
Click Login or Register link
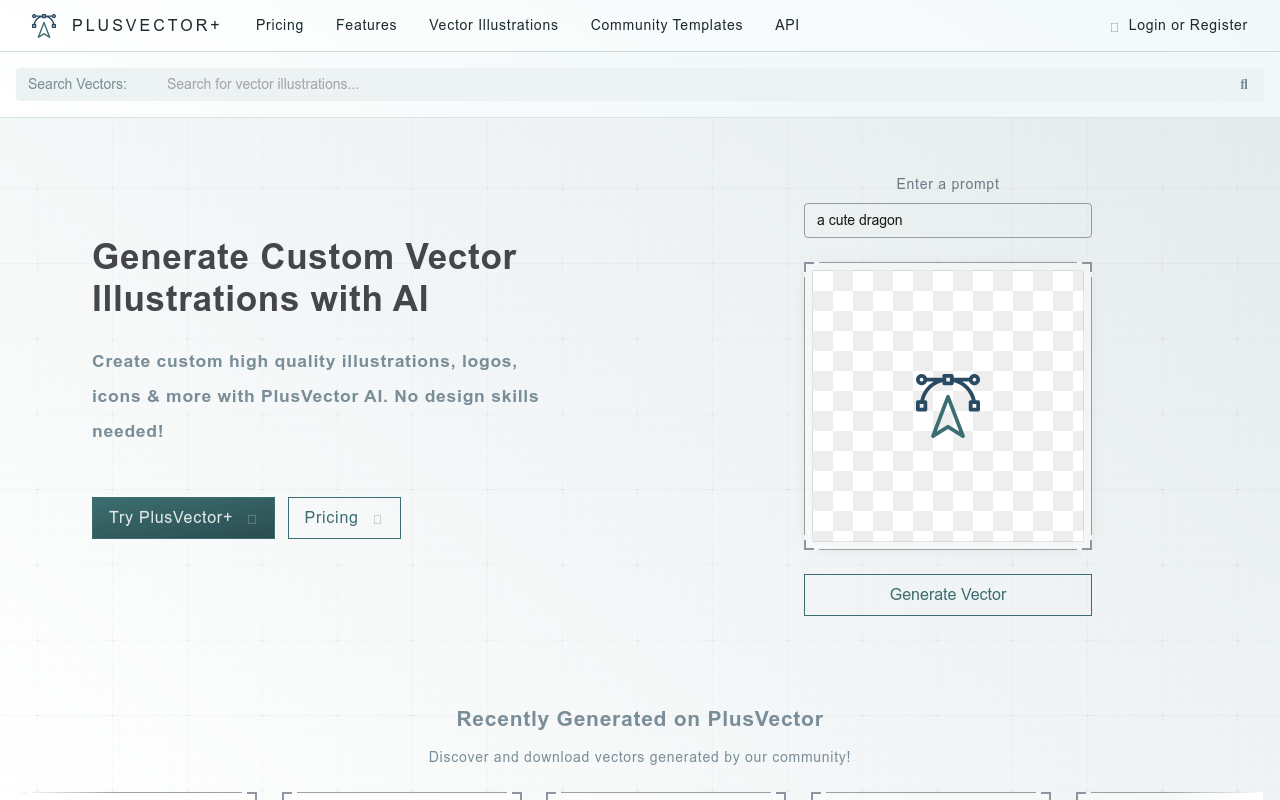click(x=1188, y=25)
